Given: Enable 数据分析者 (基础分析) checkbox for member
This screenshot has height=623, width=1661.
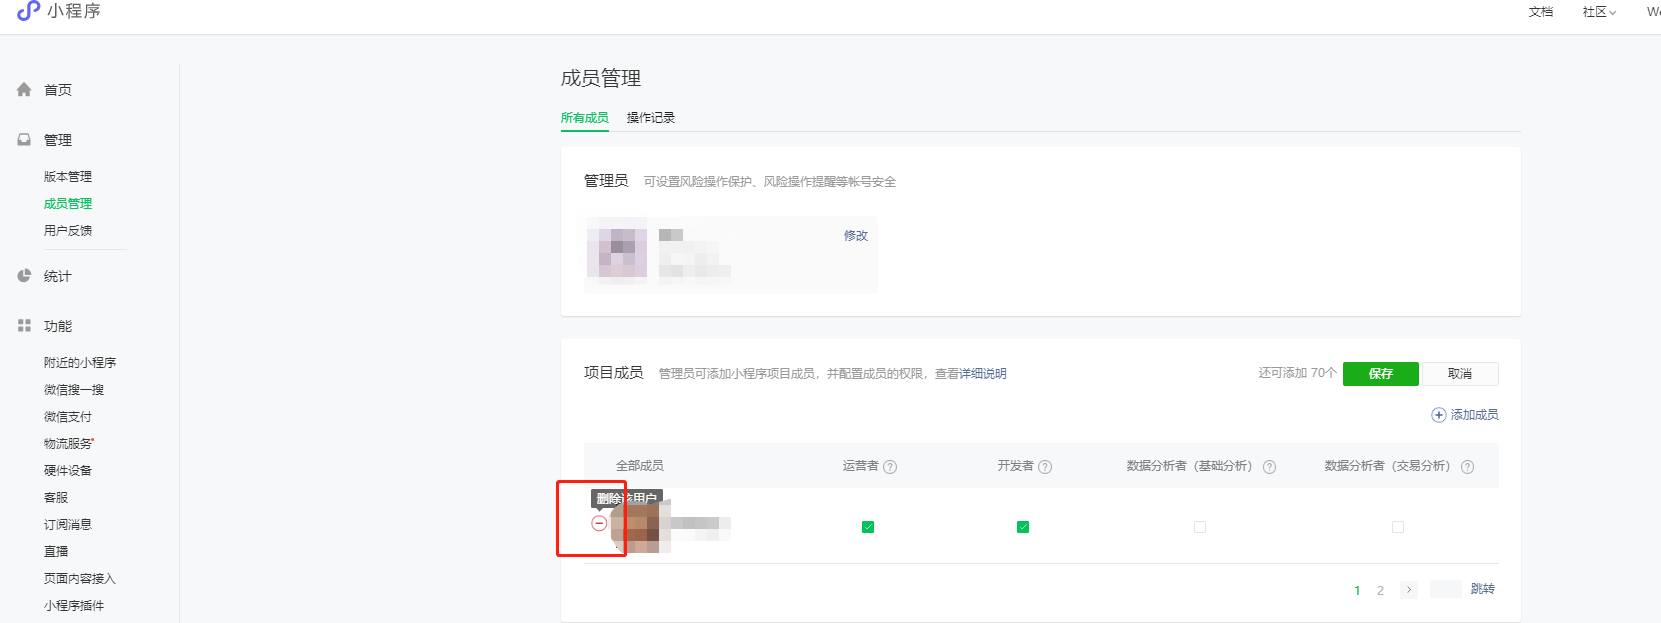Looking at the screenshot, I should point(1200,527).
